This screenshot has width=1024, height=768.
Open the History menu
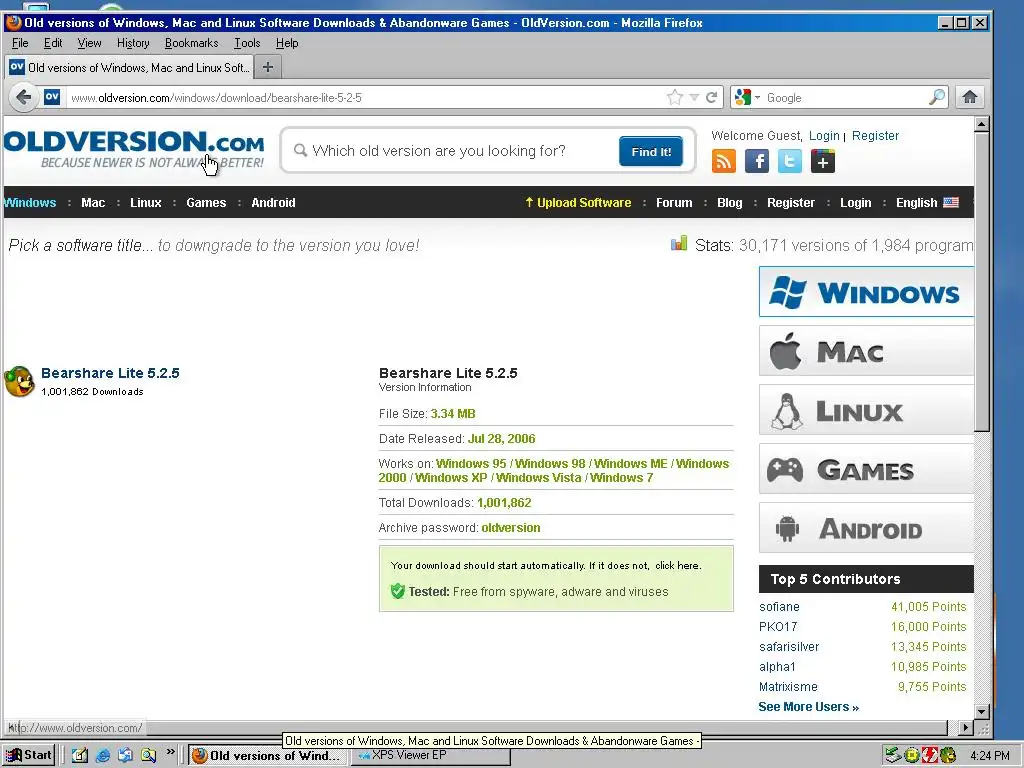click(x=133, y=43)
